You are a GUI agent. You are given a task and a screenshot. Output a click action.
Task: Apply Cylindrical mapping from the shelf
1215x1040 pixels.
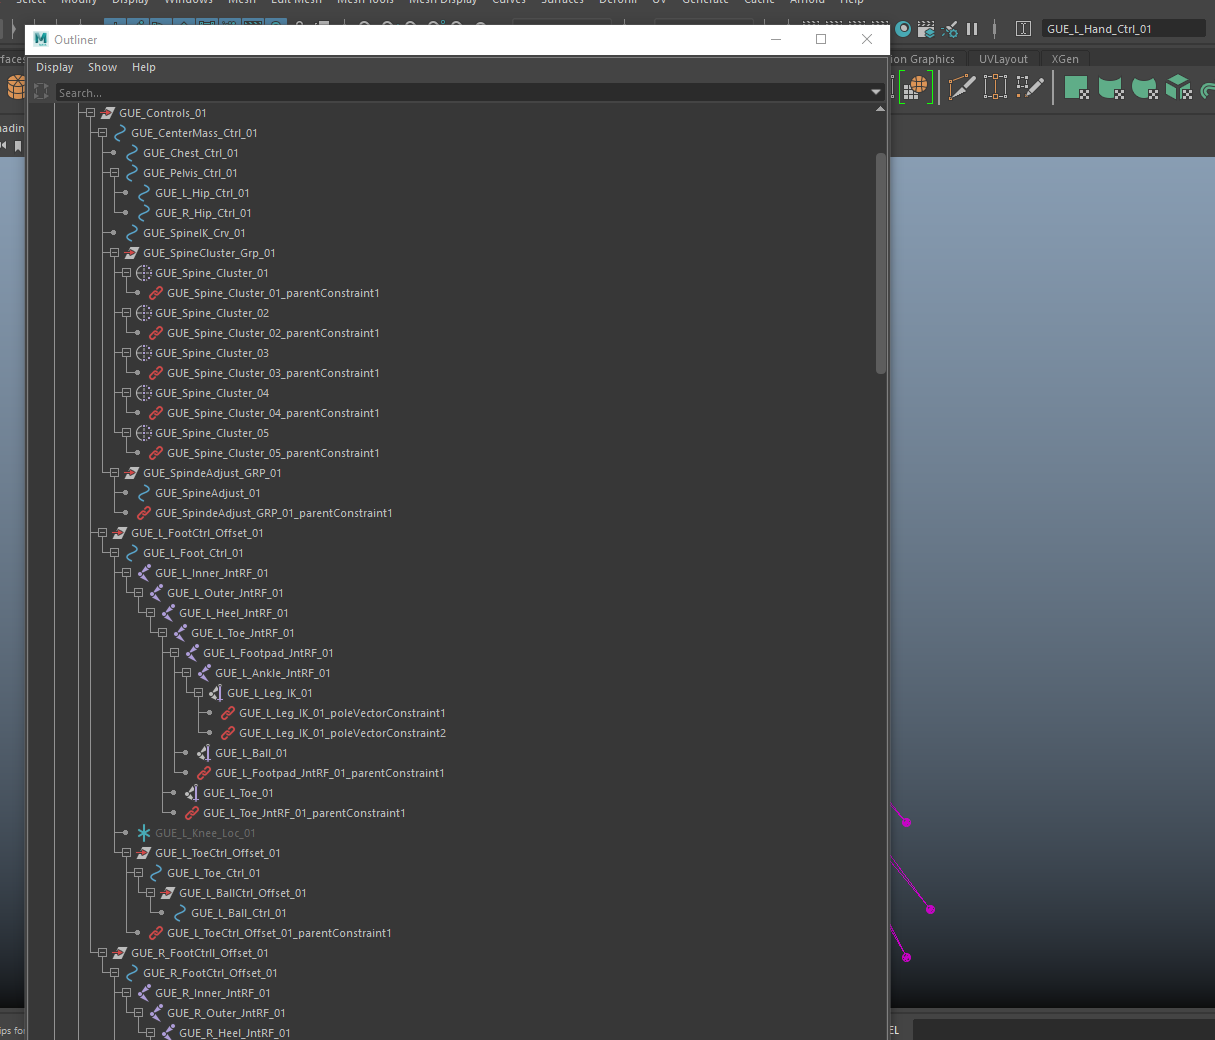[x=1111, y=88]
